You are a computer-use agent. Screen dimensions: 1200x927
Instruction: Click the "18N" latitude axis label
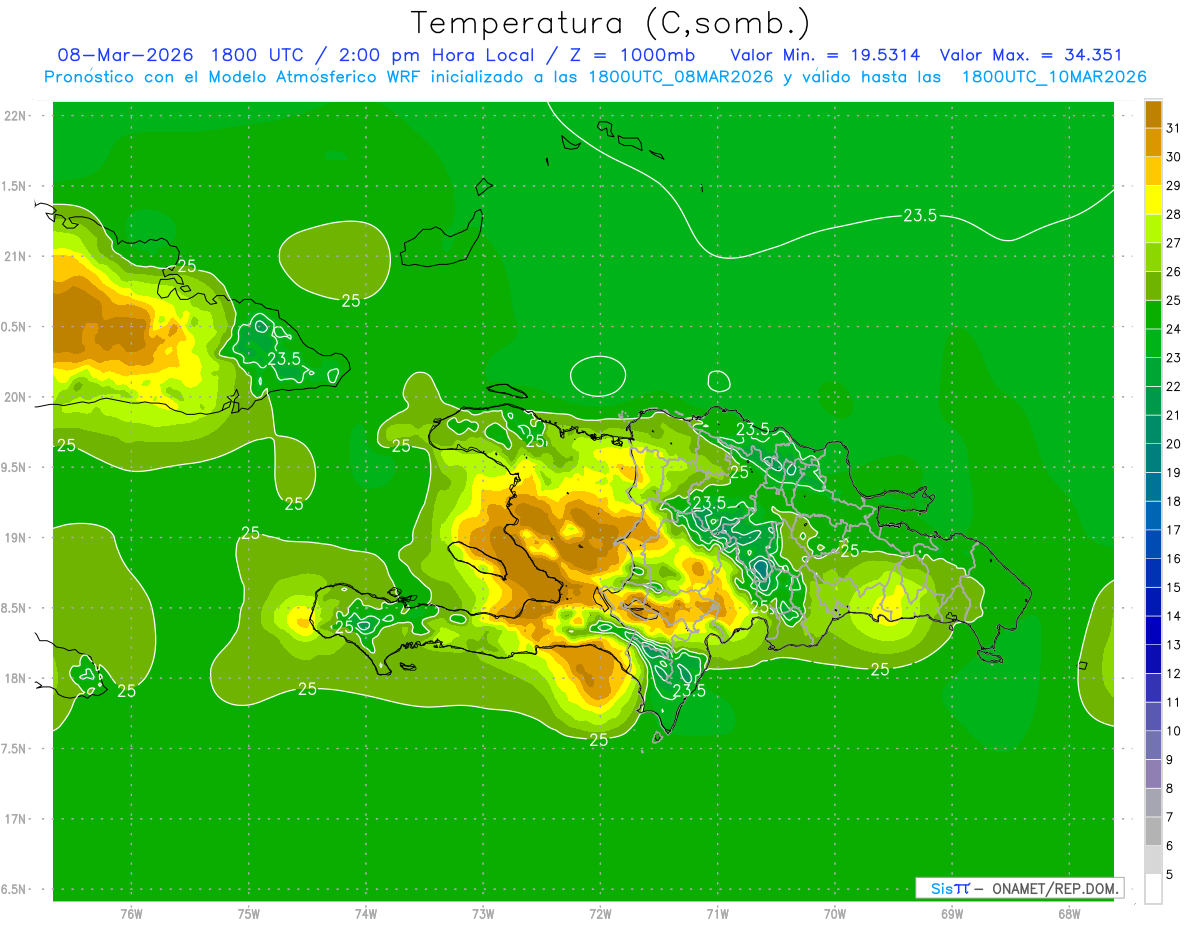click(16, 678)
